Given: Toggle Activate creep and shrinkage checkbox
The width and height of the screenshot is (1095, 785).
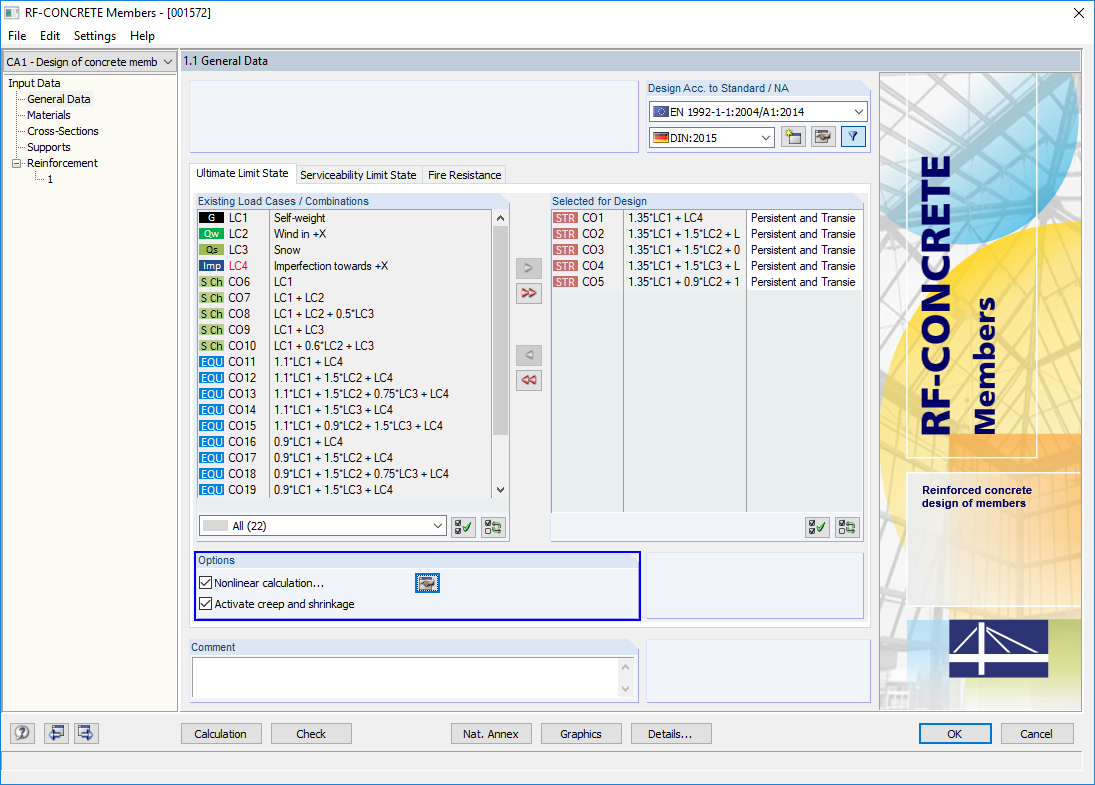Looking at the screenshot, I should [205, 603].
